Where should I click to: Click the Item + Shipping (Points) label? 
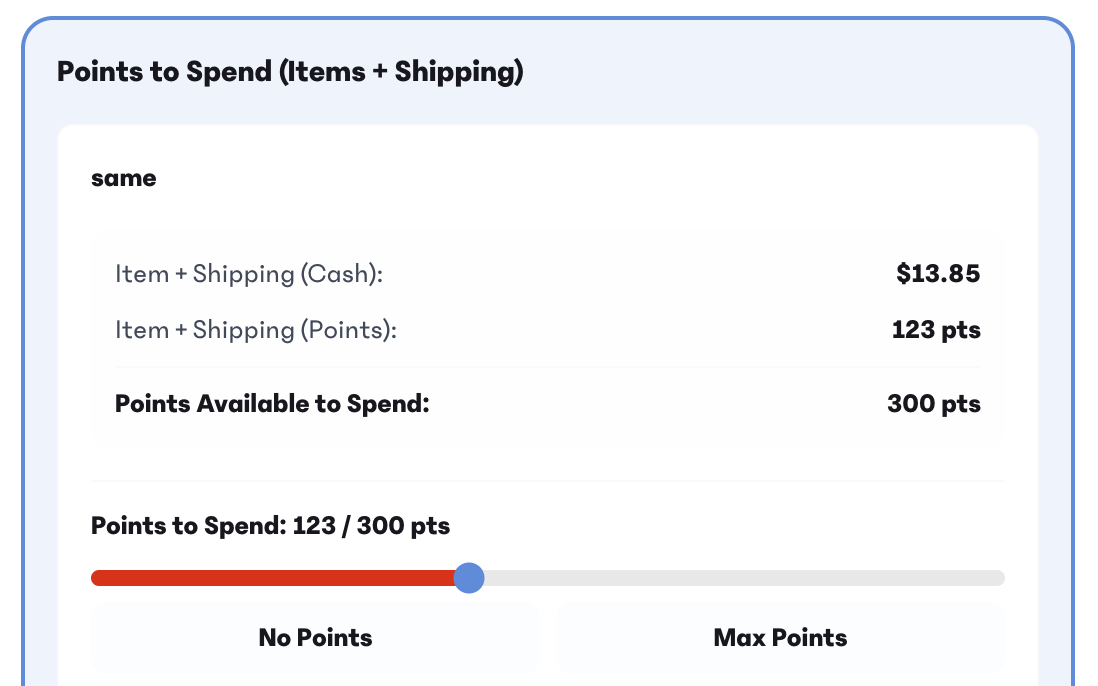(x=256, y=329)
